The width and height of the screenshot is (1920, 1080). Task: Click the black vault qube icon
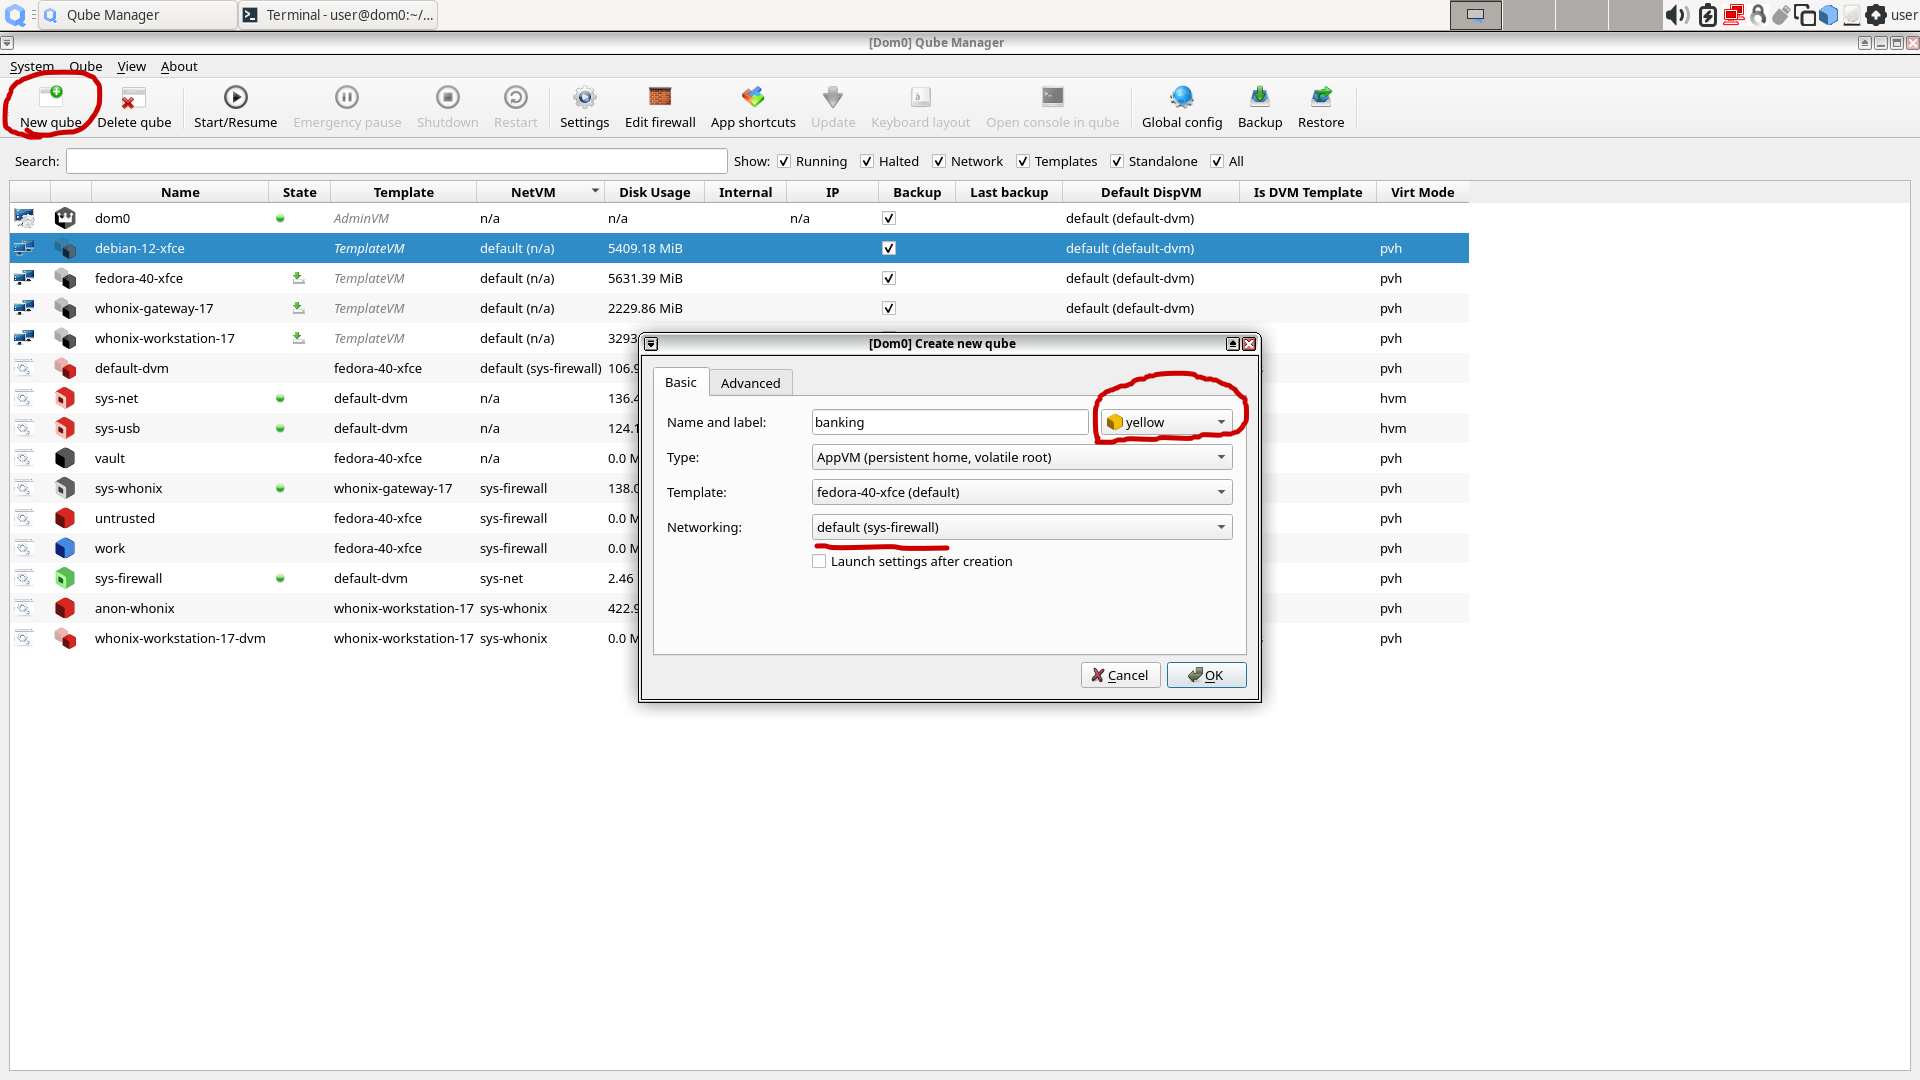[65, 458]
